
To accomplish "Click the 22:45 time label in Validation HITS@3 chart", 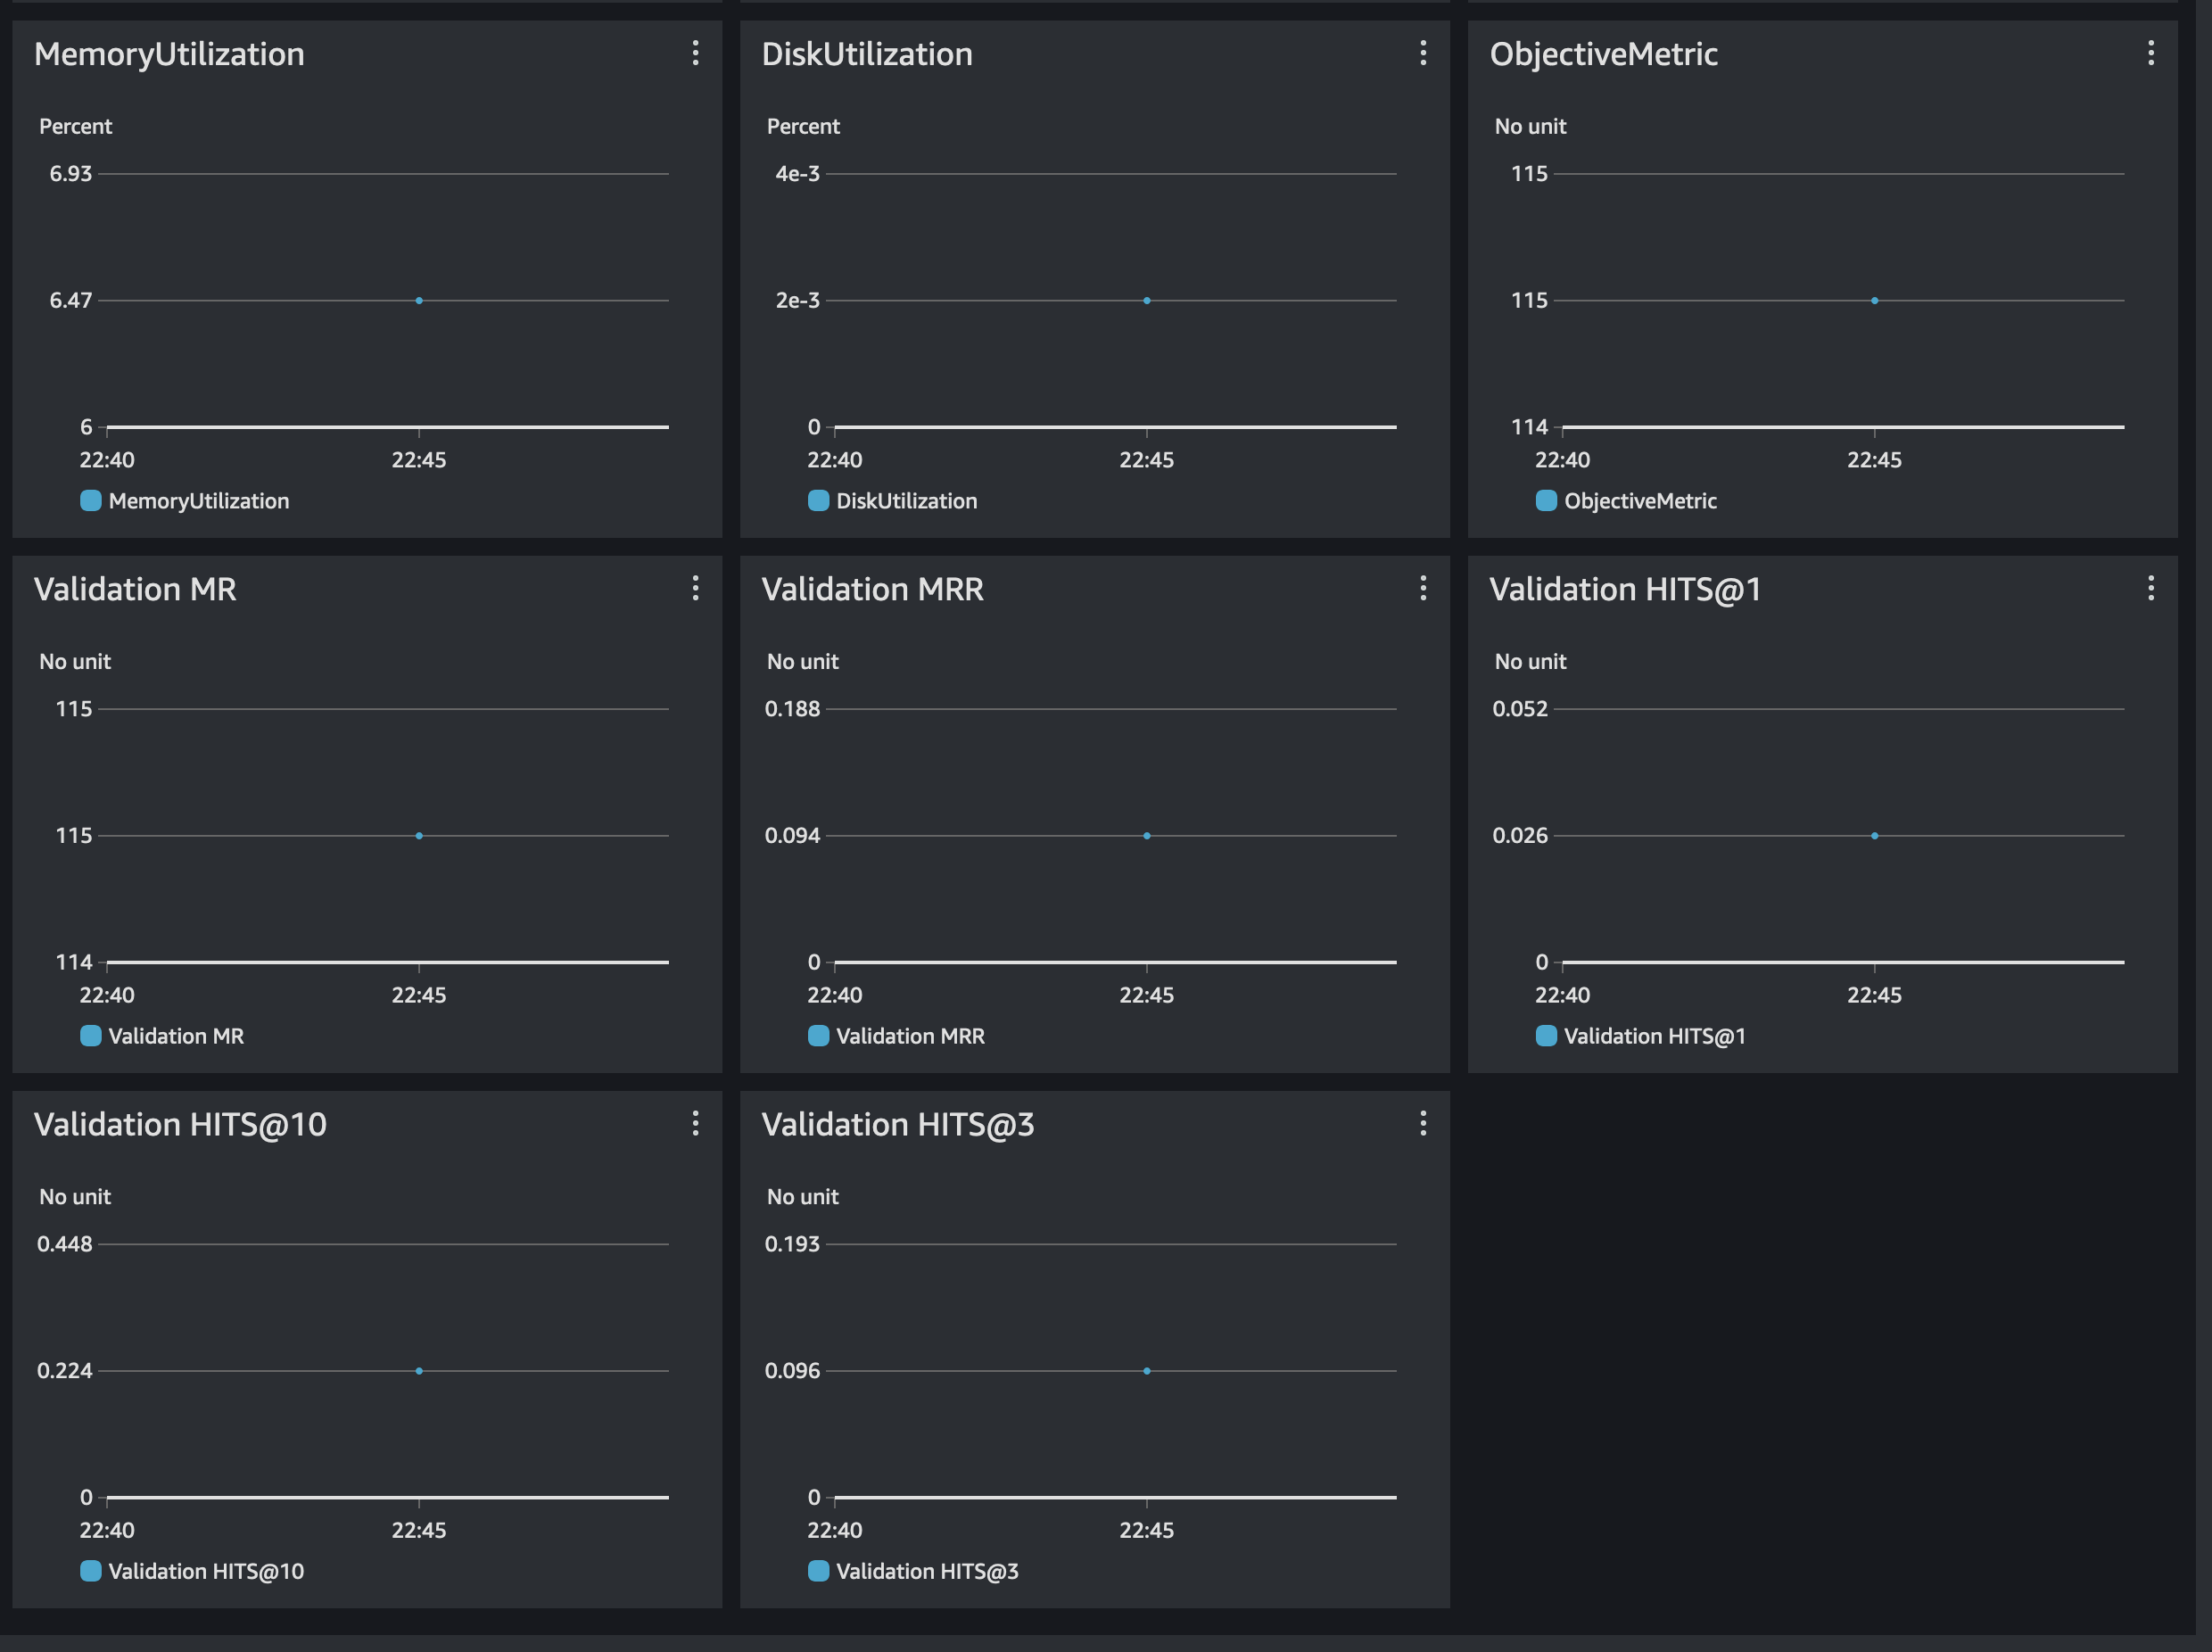I will pyautogui.click(x=1147, y=1530).
